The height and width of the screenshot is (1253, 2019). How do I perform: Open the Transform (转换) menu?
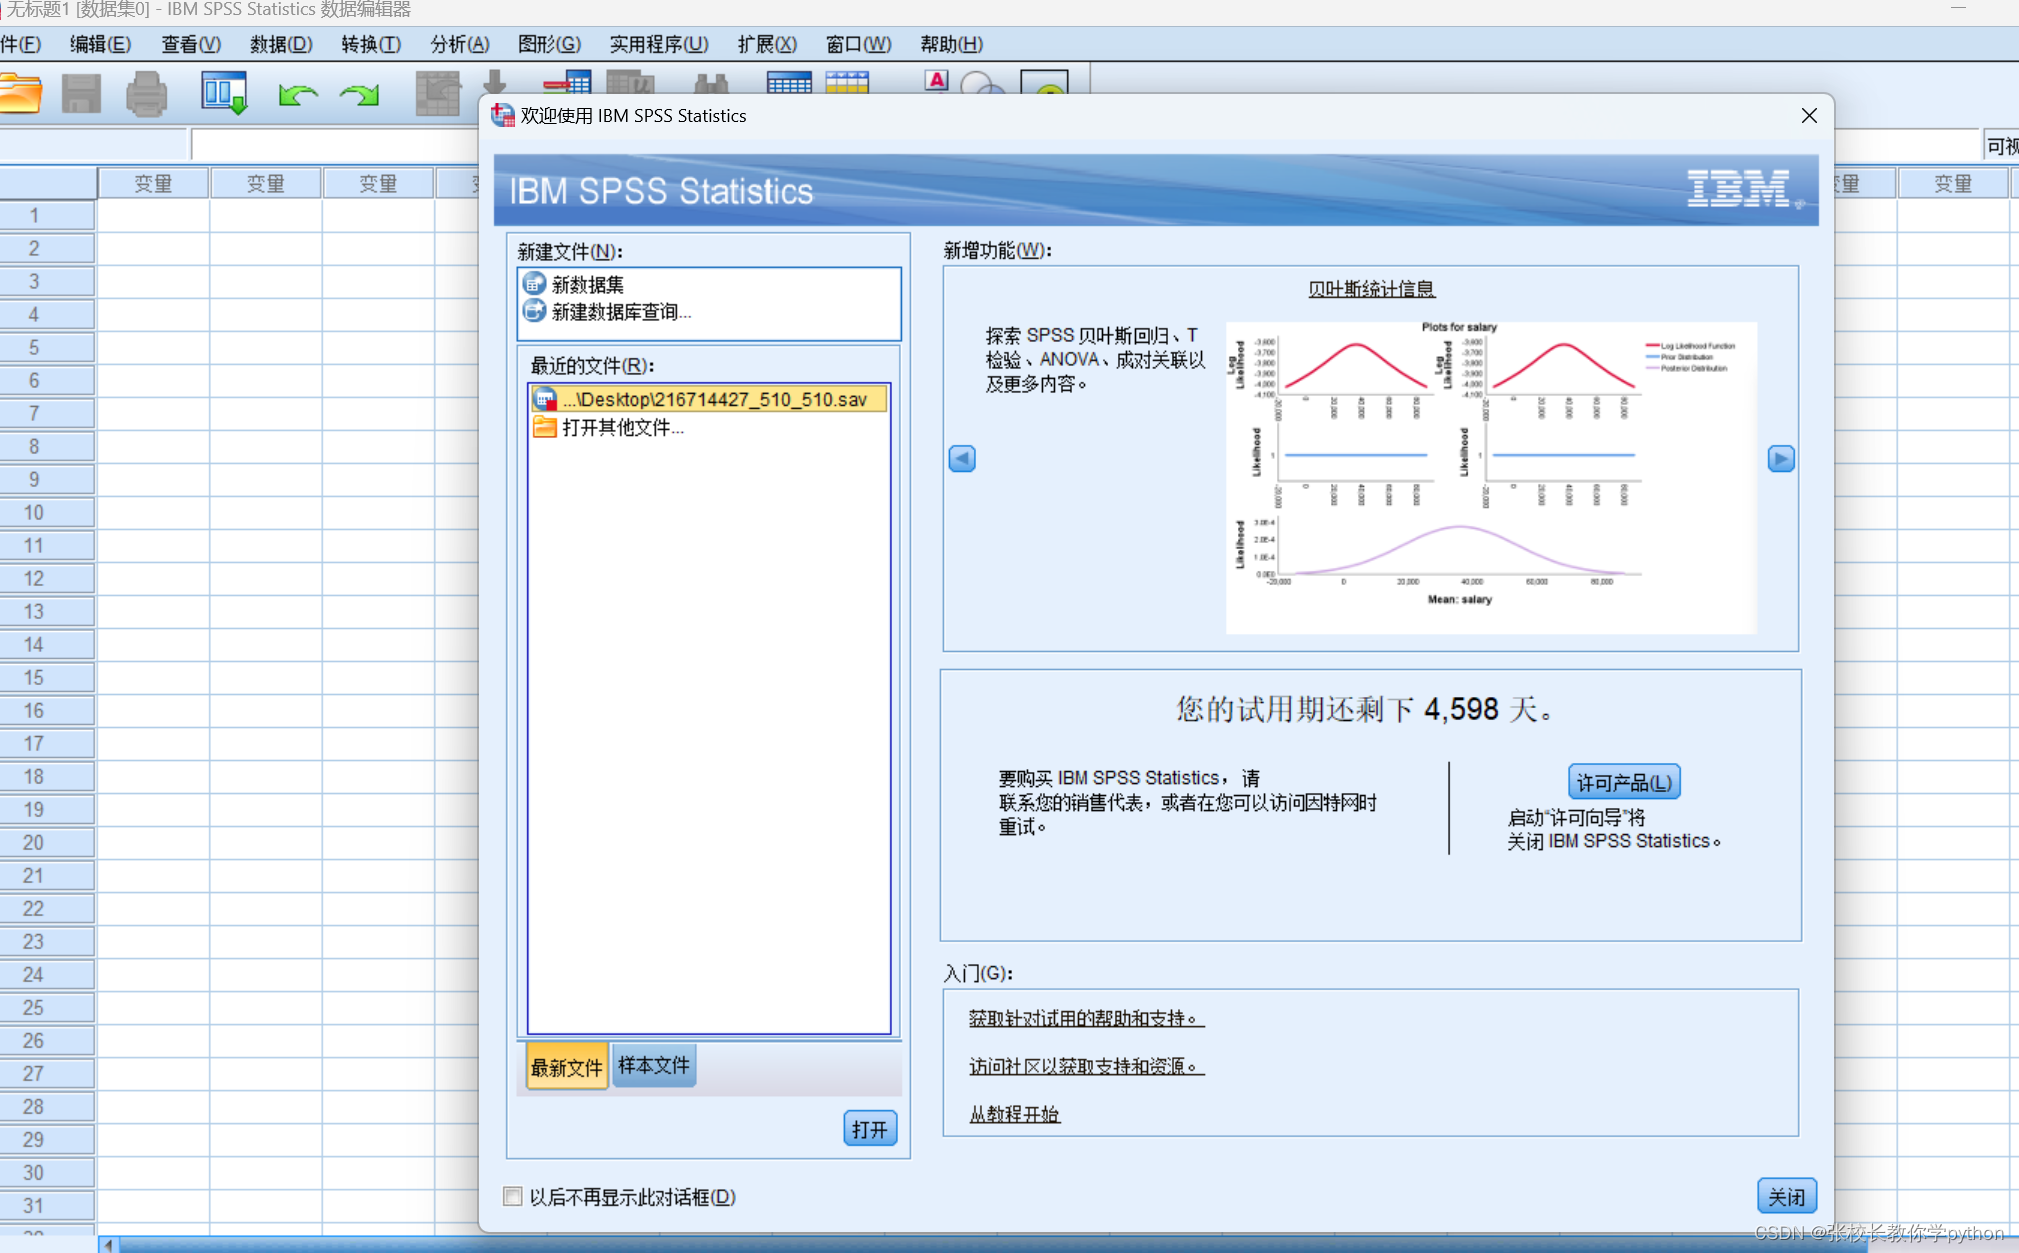point(370,44)
